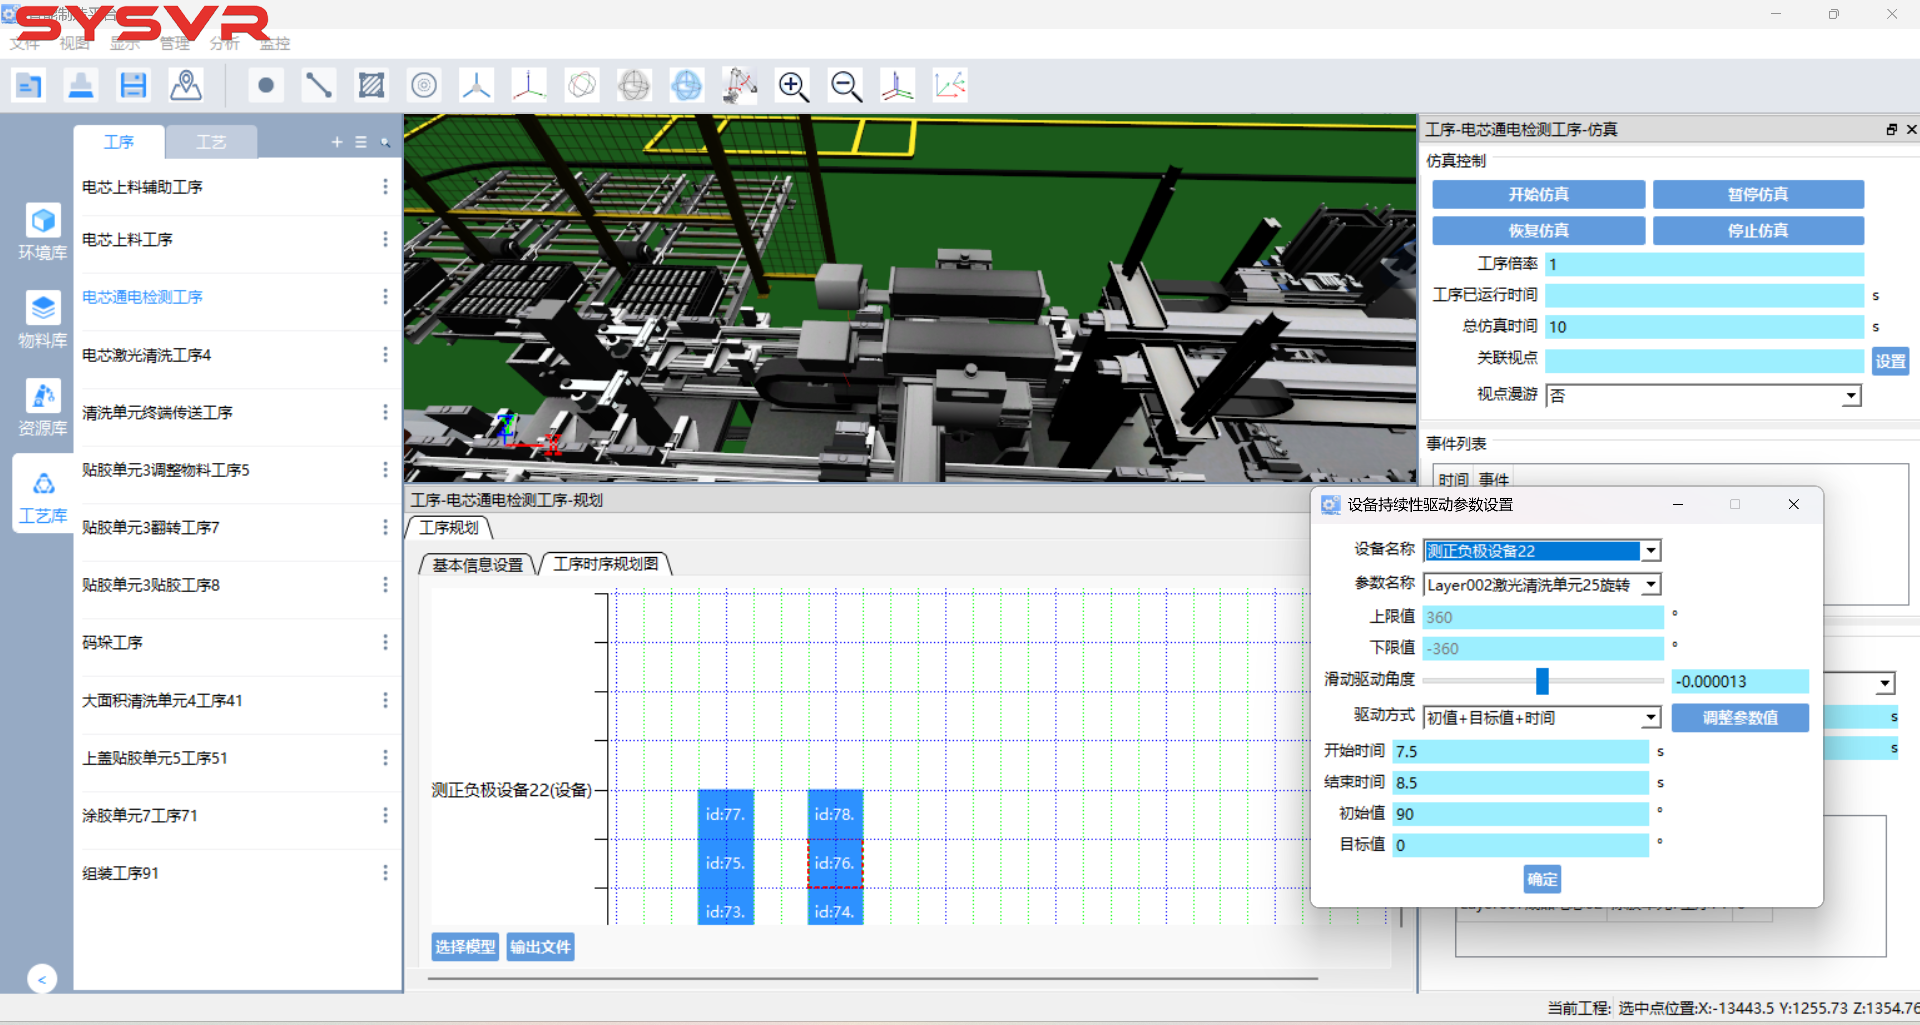The width and height of the screenshot is (1920, 1025).
Task: Confirm dialog with 确定 button
Action: 1542,880
